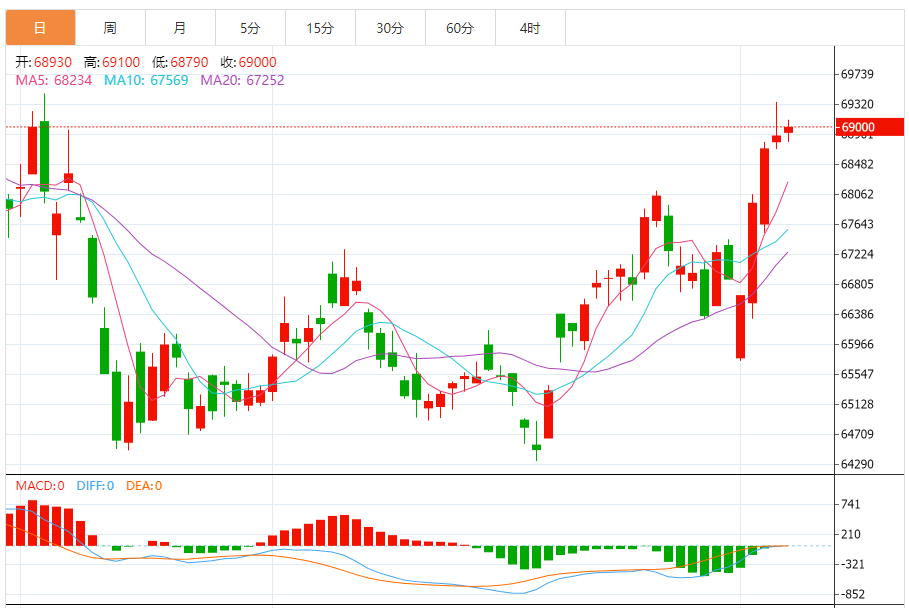
Task: Click the 69739 price axis label
Action: (857, 74)
